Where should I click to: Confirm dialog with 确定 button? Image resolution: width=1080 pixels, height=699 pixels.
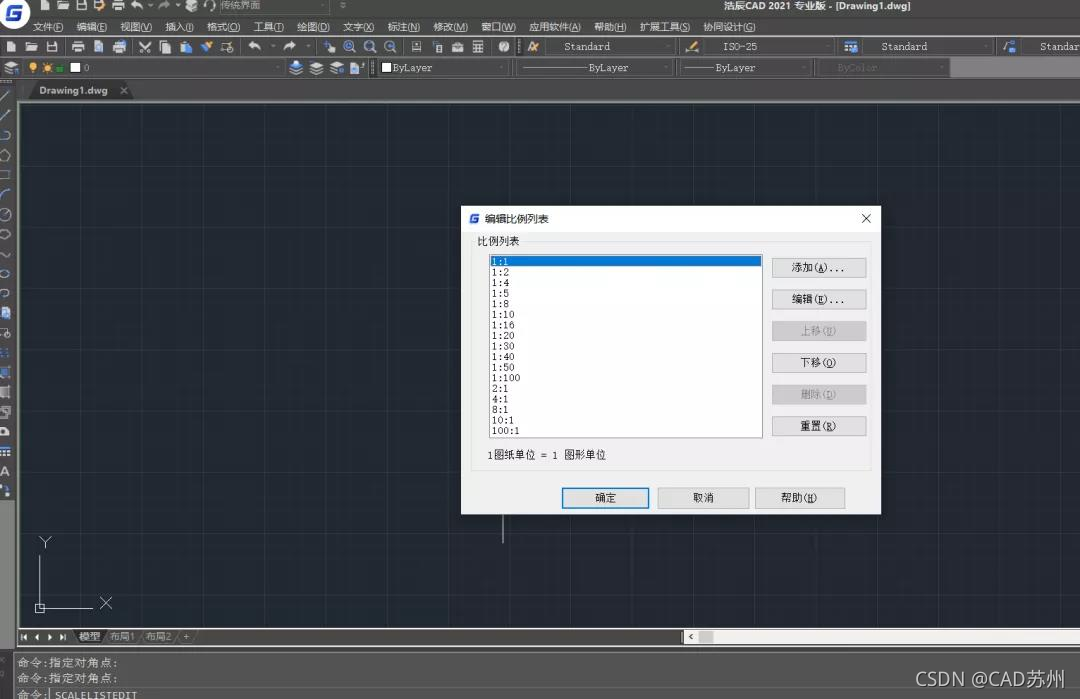coord(605,498)
